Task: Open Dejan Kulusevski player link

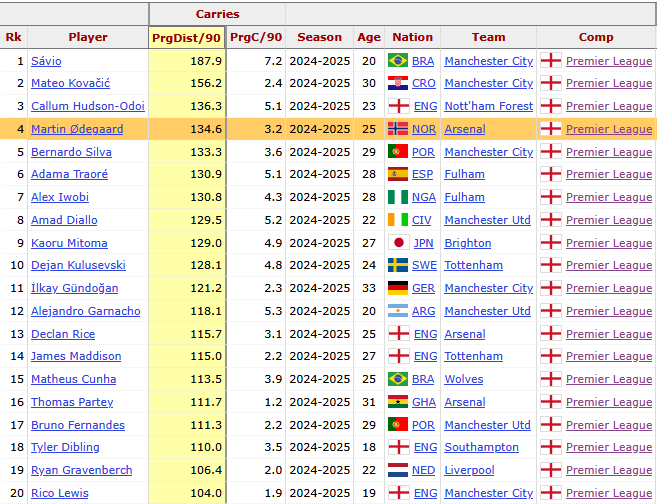Action: point(78,265)
